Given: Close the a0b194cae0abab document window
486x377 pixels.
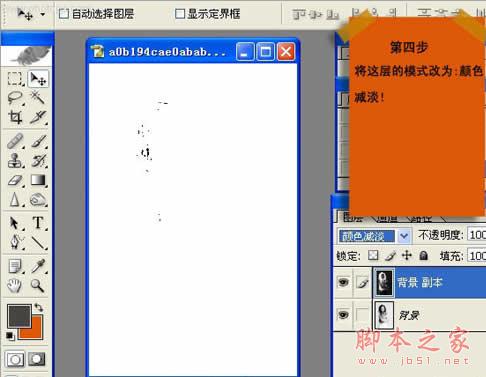Looking at the screenshot, I should pos(286,52).
